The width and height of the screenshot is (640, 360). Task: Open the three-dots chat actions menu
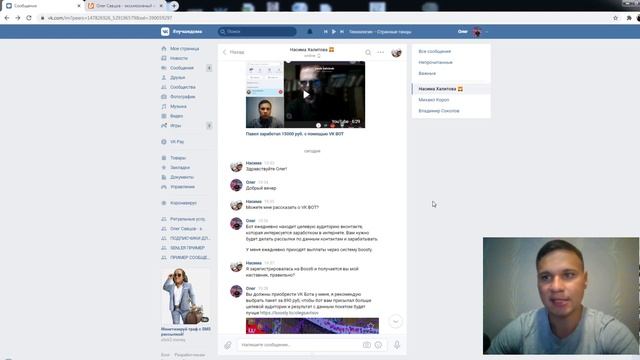coord(380,52)
